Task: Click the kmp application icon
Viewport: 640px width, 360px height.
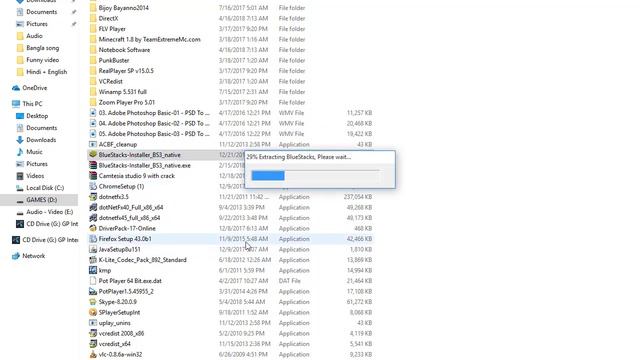Action: pos(93,270)
